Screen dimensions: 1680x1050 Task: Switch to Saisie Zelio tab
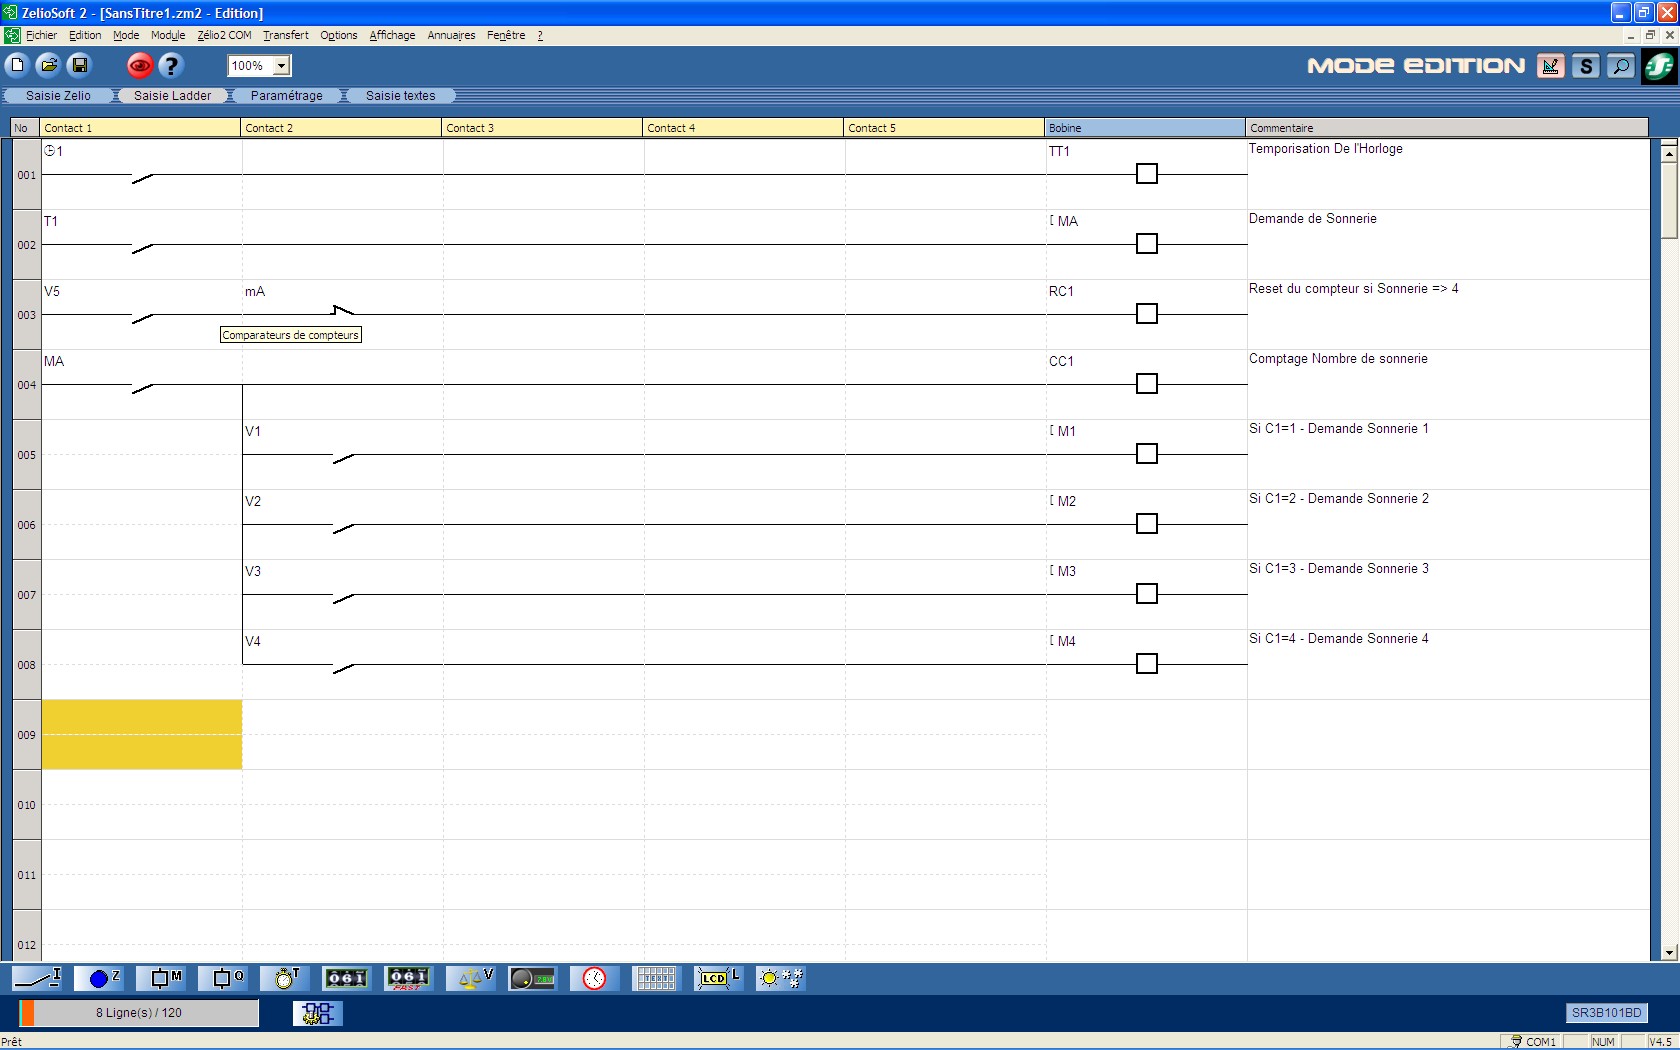tap(58, 96)
